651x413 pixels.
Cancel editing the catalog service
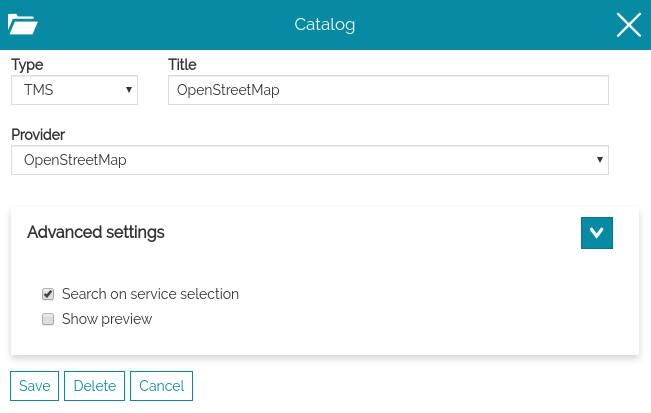point(161,386)
